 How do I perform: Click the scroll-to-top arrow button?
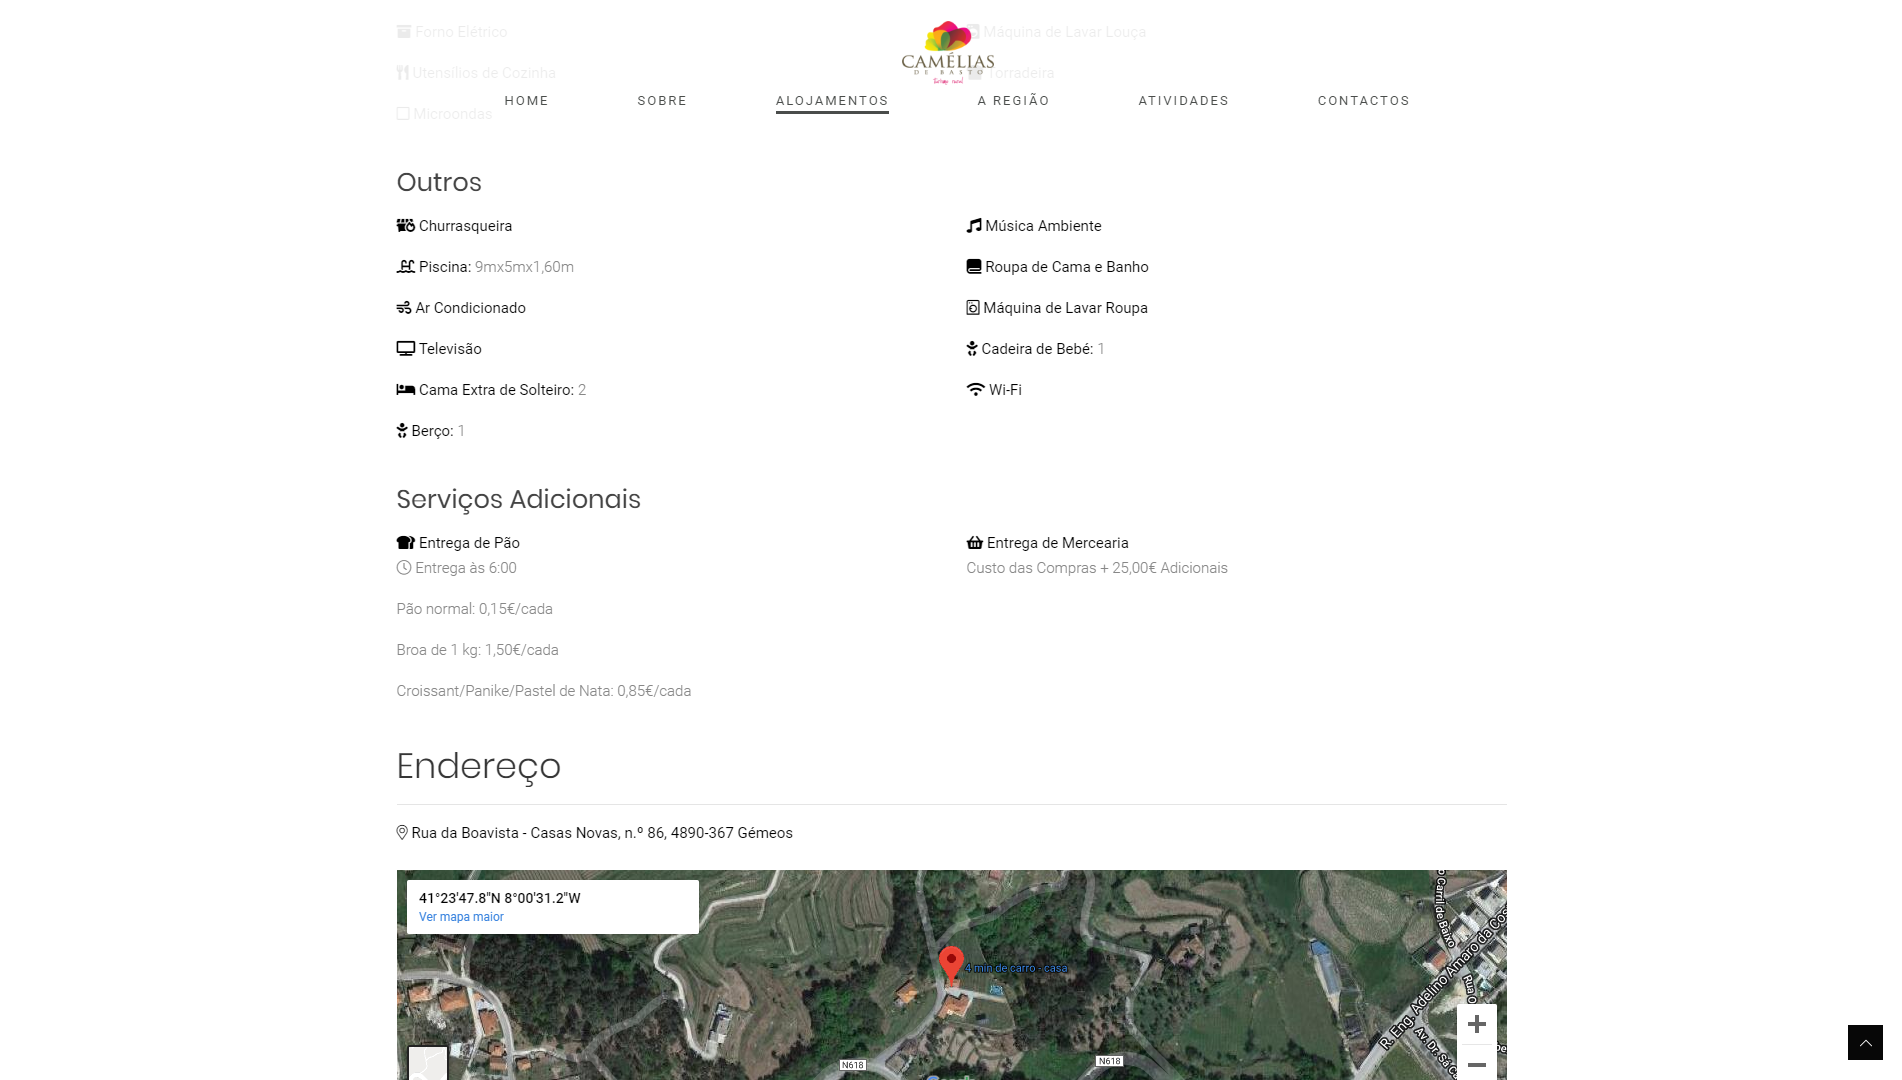point(1865,1042)
